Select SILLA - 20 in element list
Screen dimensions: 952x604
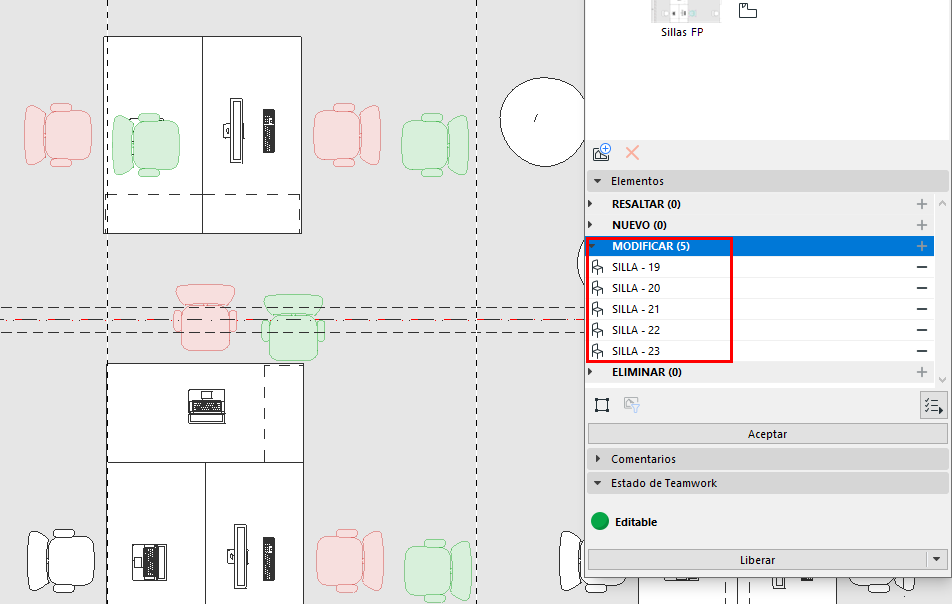click(760, 288)
